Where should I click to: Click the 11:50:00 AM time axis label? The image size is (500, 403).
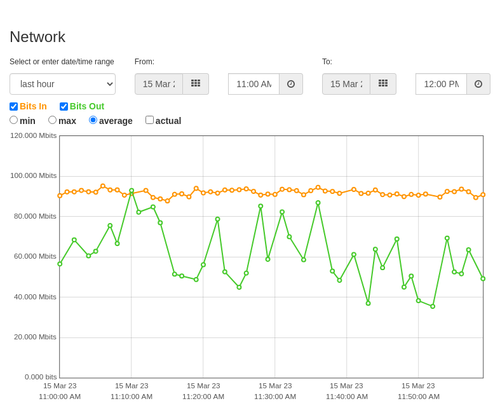[x=419, y=397]
